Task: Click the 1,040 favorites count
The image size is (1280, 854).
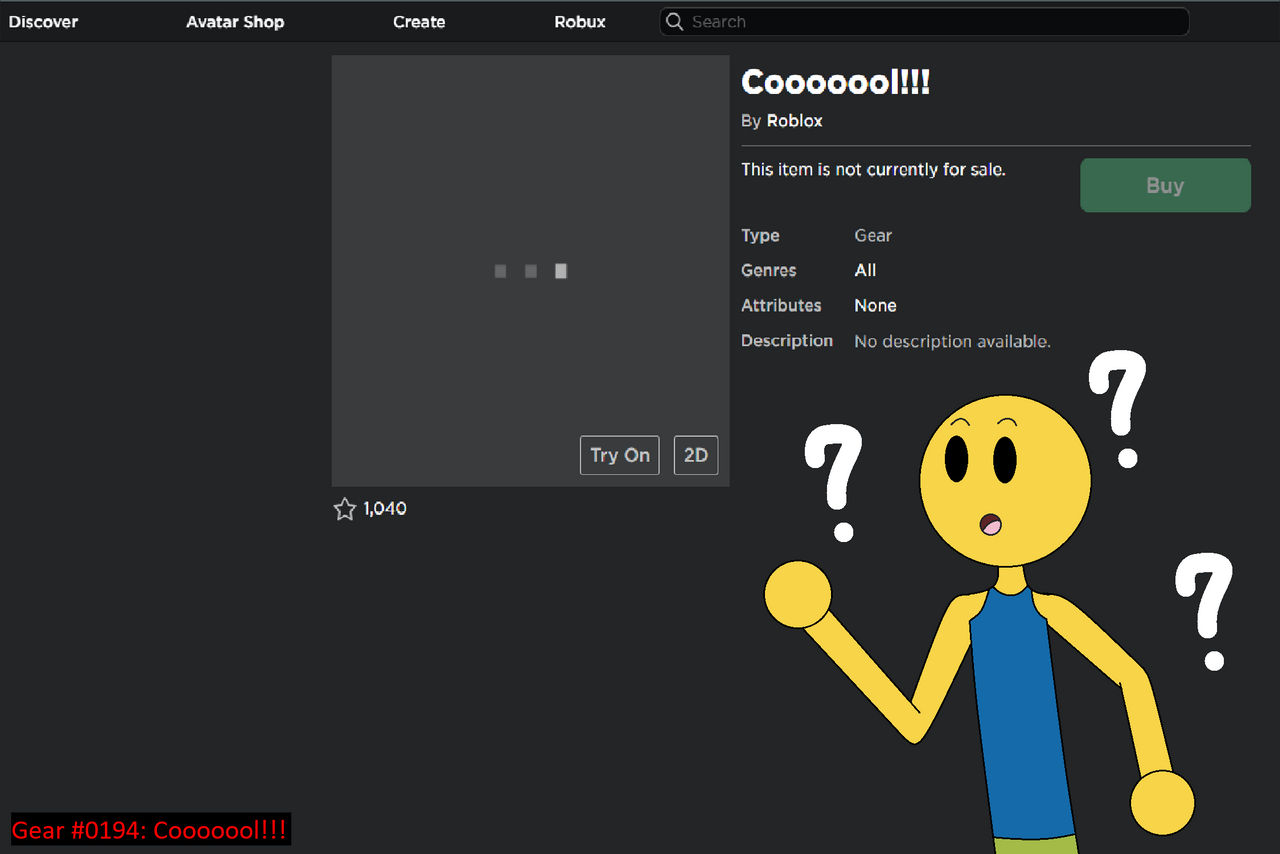Action: [385, 509]
